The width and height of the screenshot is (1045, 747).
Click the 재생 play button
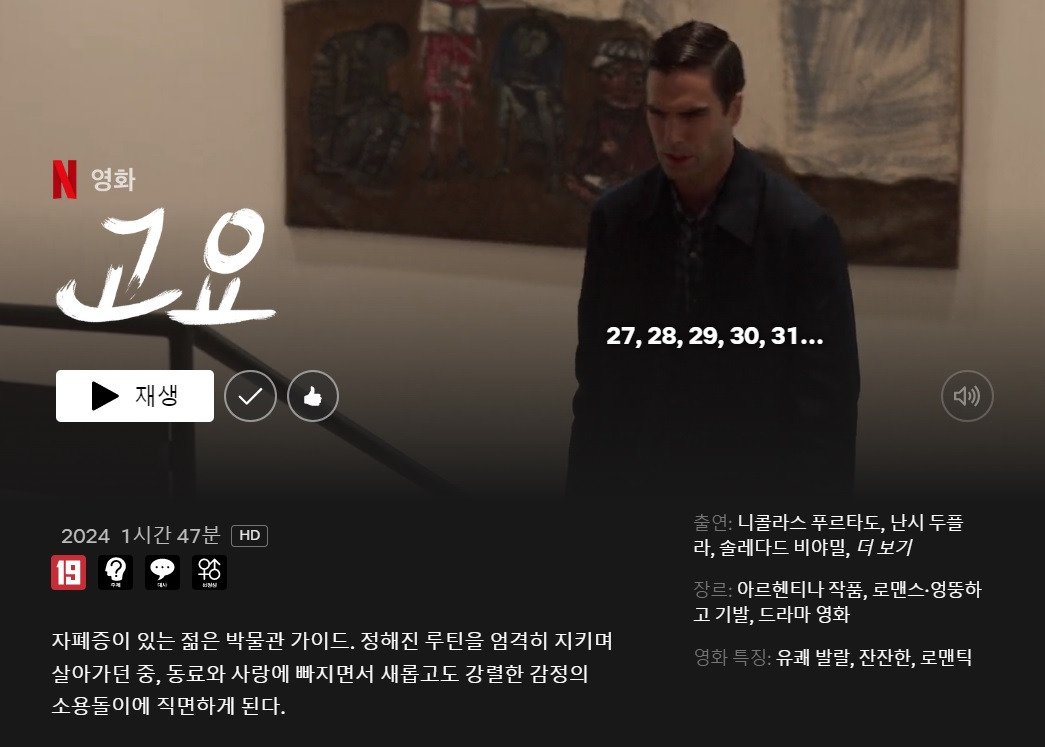[x=135, y=396]
